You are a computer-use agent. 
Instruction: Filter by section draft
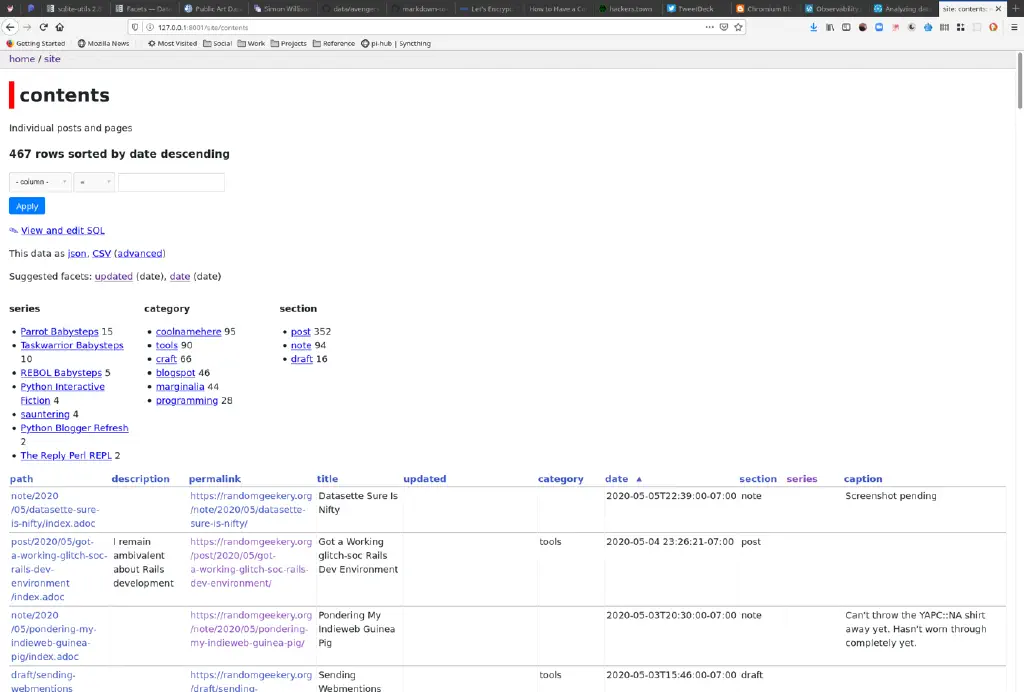301,359
